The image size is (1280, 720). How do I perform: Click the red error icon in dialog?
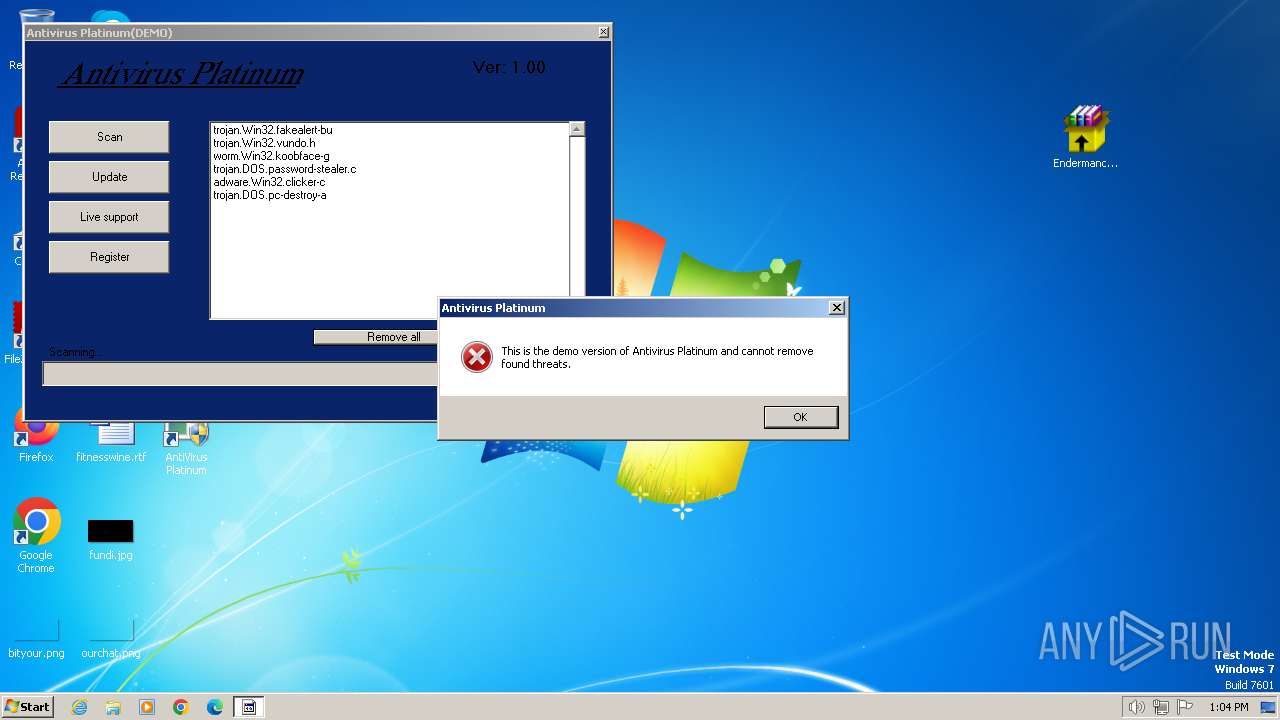click(477, 357)
